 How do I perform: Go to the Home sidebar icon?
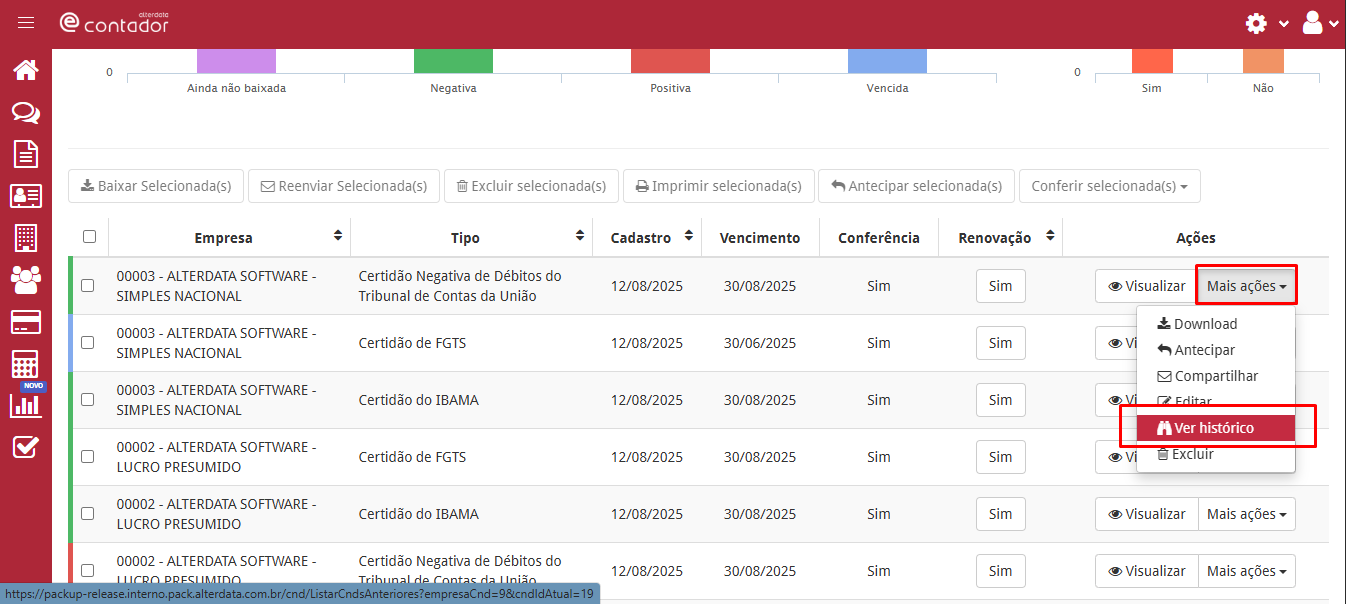[x=26, y=70]
